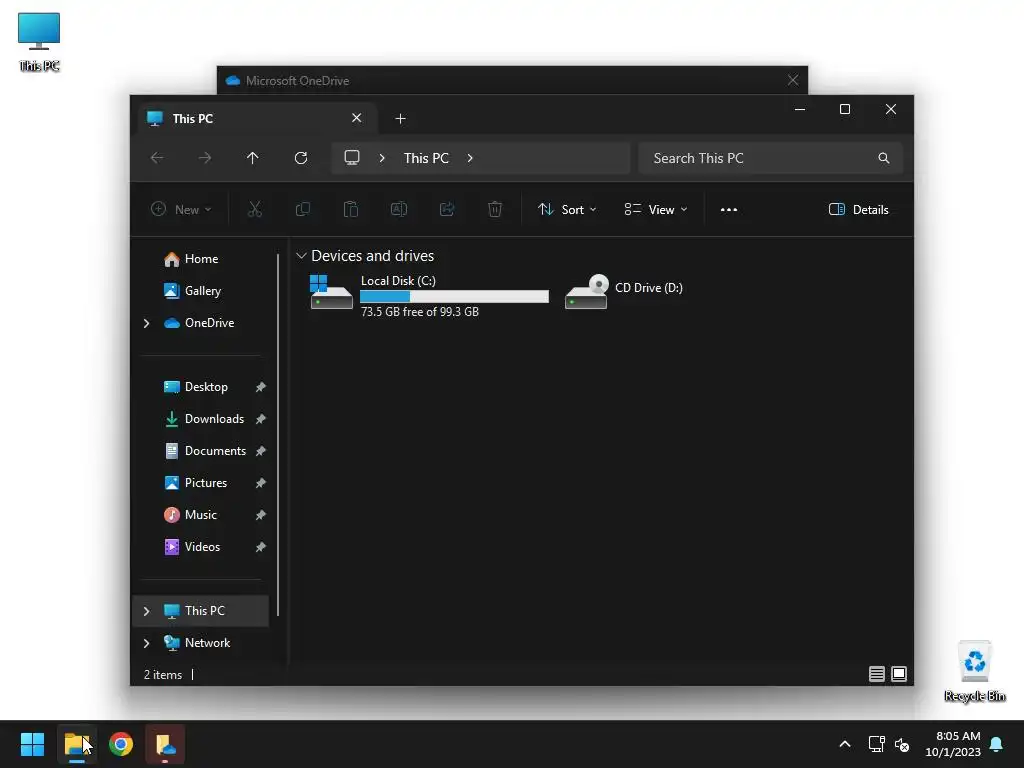Go up one level with up arrow
This screenshot has width=1024, height=768.
click(x=253, y=158)
